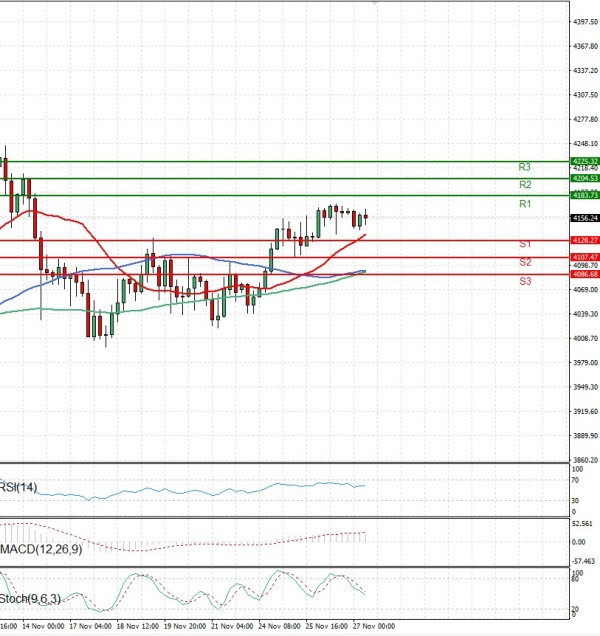Click the 4204.53 green price tag

click(584, 178)
